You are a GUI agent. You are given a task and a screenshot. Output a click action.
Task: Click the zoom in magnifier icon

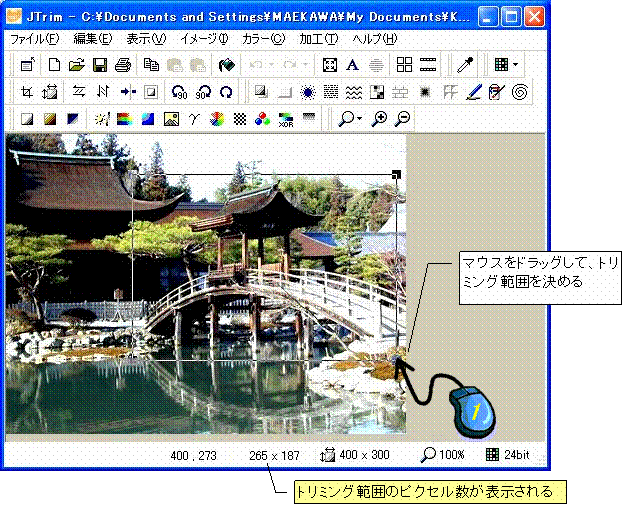380,119
